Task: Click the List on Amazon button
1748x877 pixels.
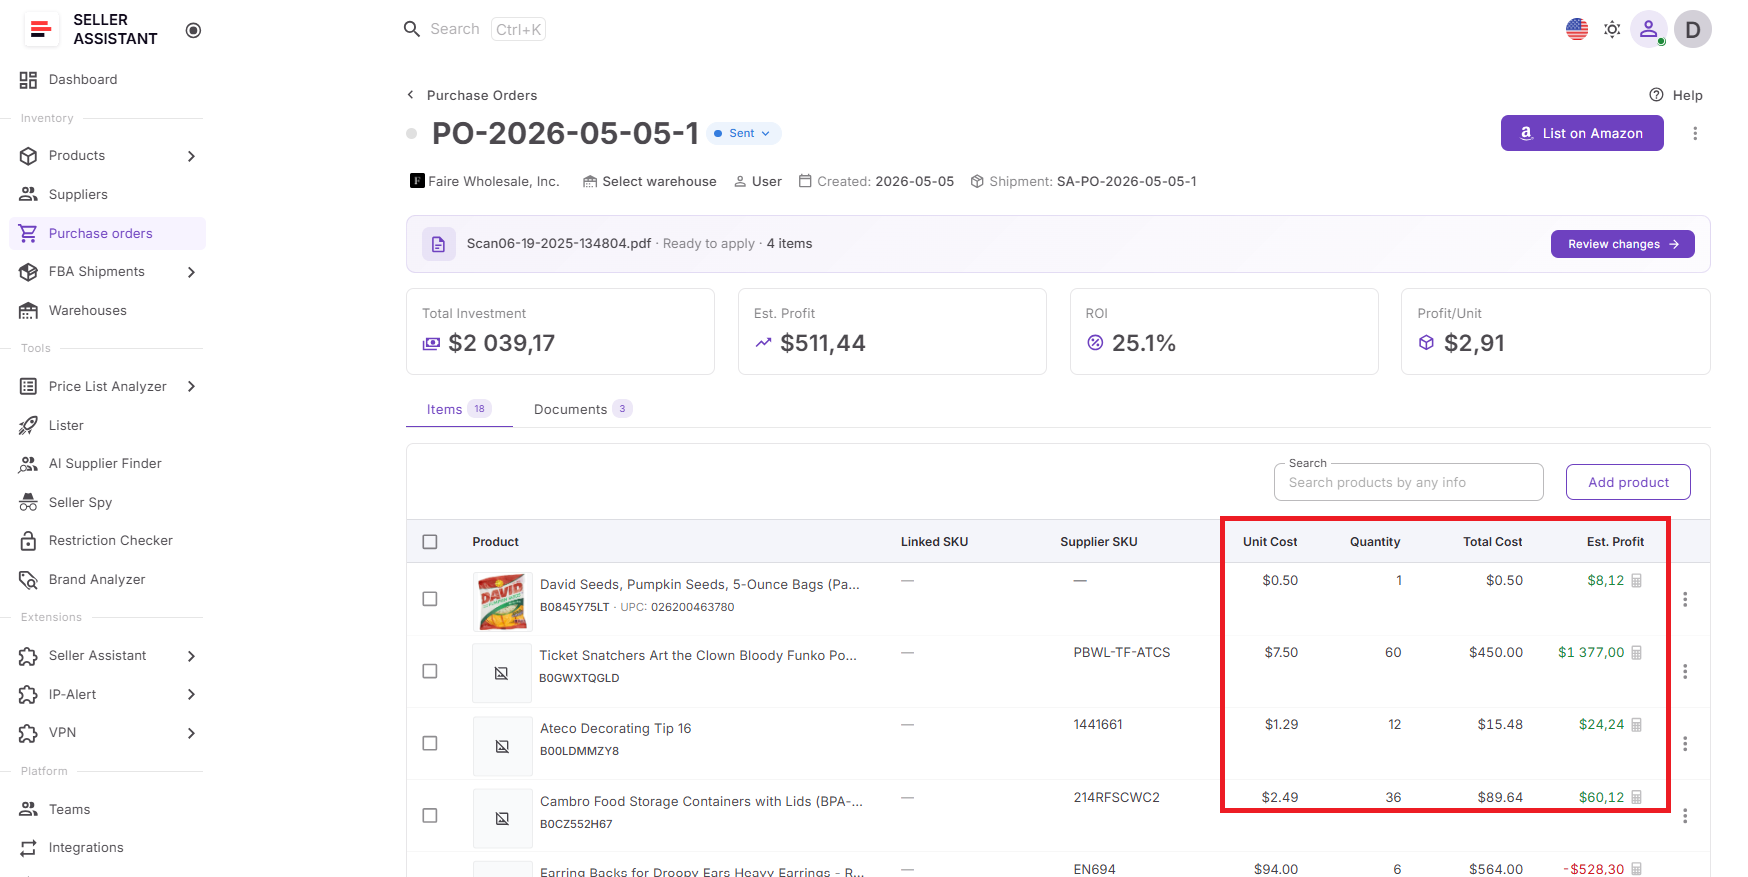Action: (1582, 133)
